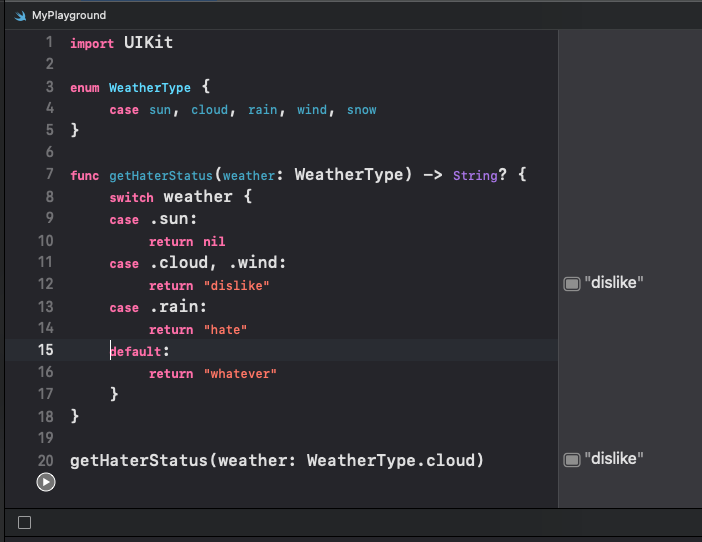Click the "String" return type
This screenshot has height=542, width=702.
coord(475,175)
